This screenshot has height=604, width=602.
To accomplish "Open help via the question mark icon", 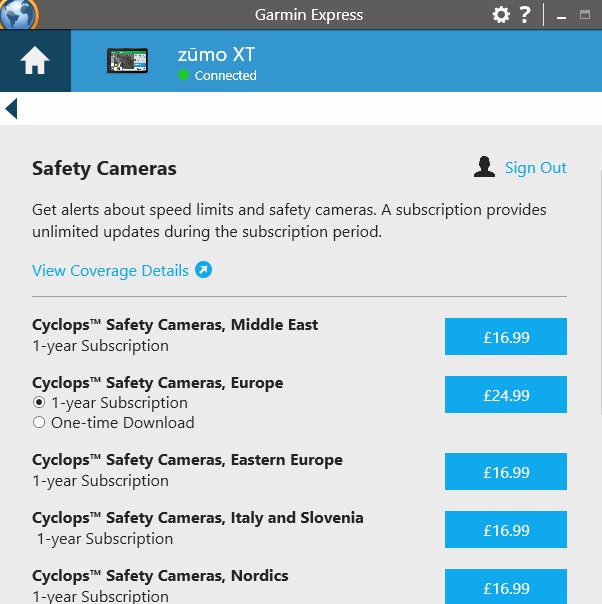I will [525, 15].
